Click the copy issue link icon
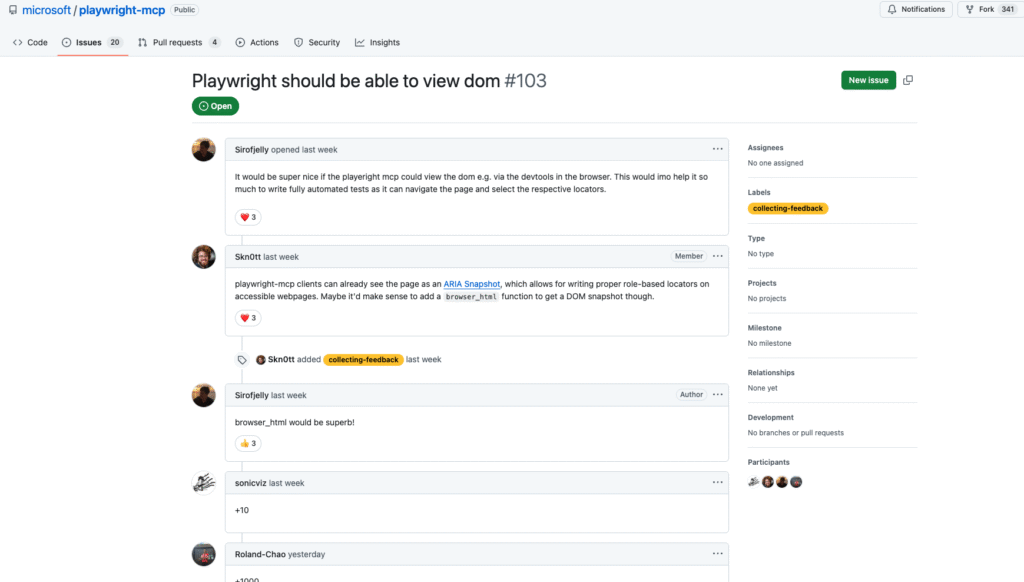The height and width of the screenshot is (582, 1024). pyautogui.click(x=908, y=80)
